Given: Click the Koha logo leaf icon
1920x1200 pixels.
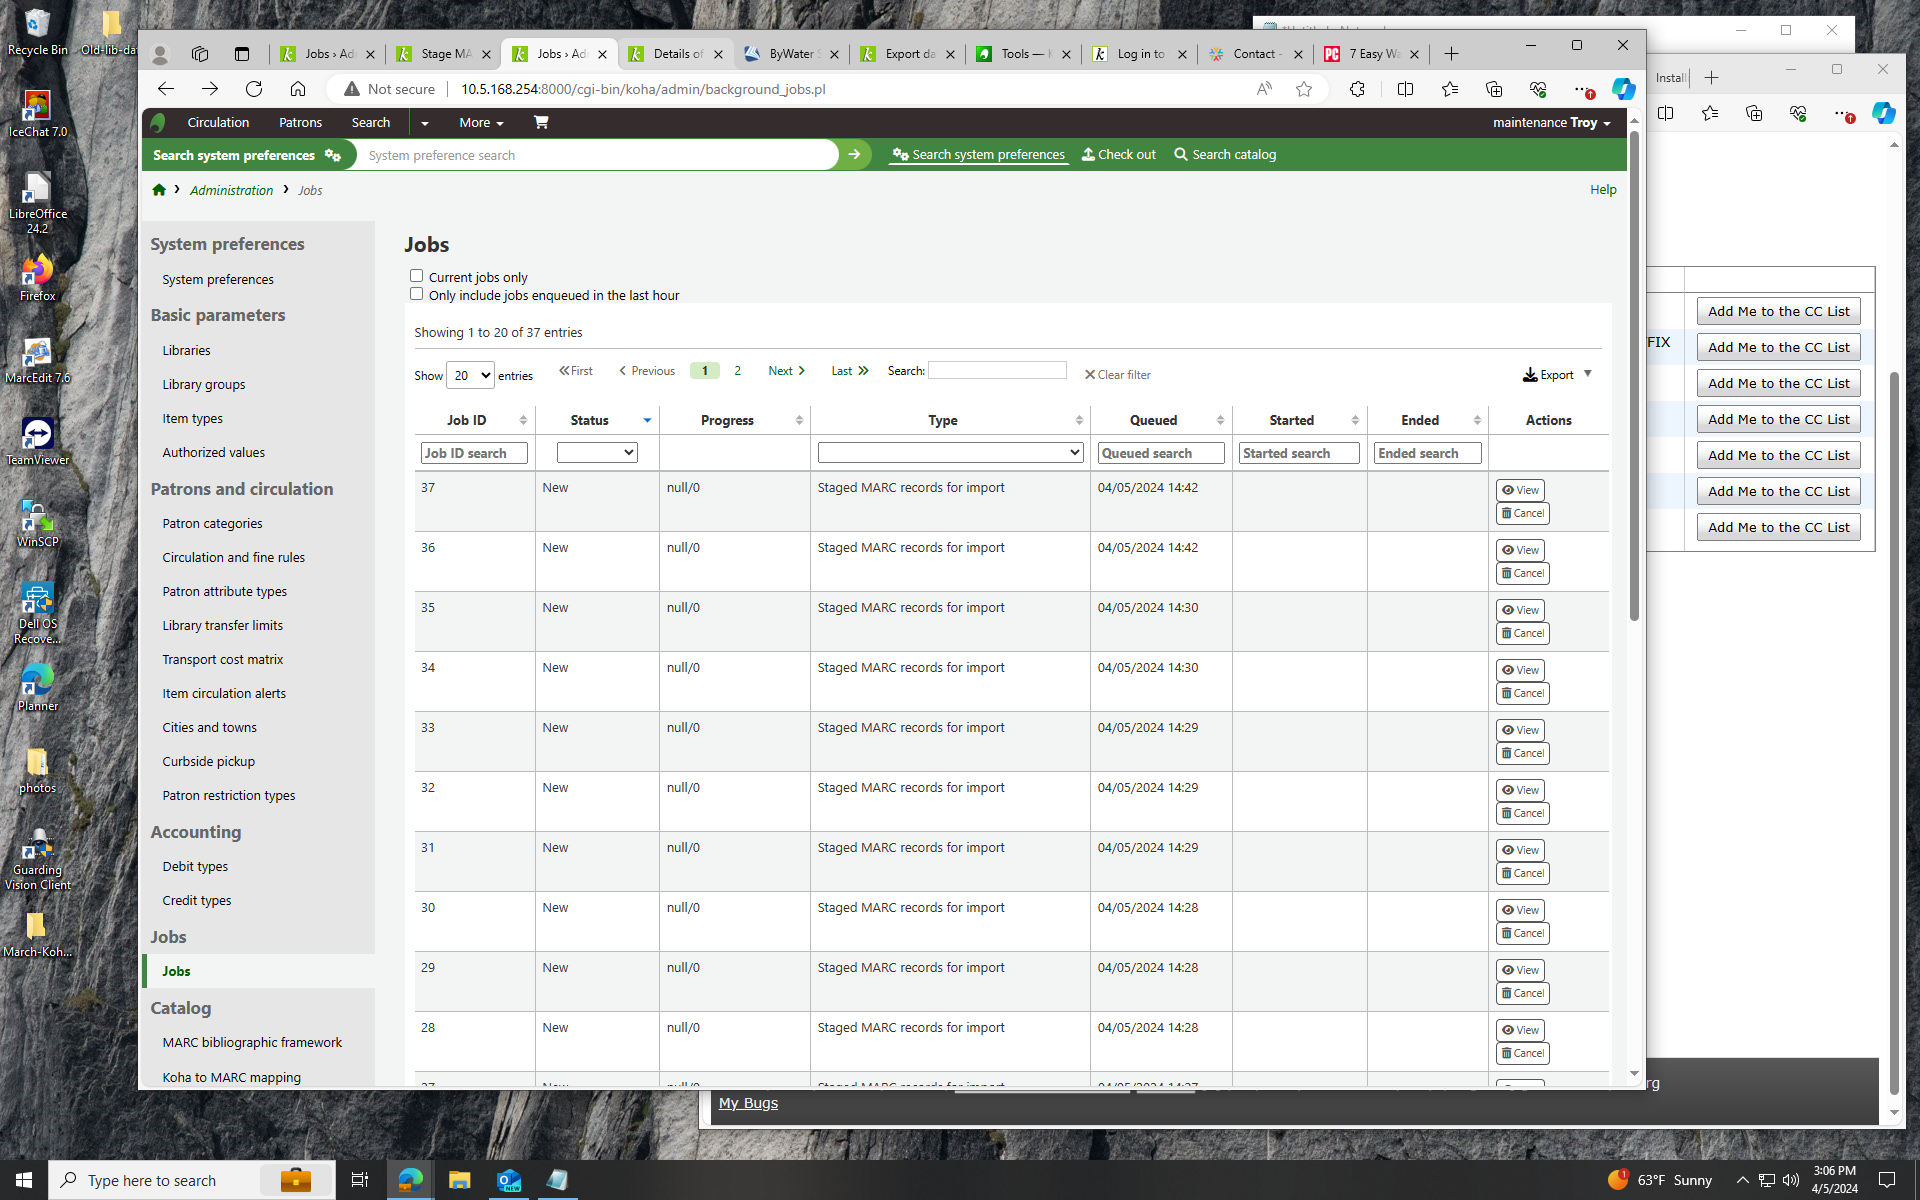Looking at the screenshot, I should (158, 123).
